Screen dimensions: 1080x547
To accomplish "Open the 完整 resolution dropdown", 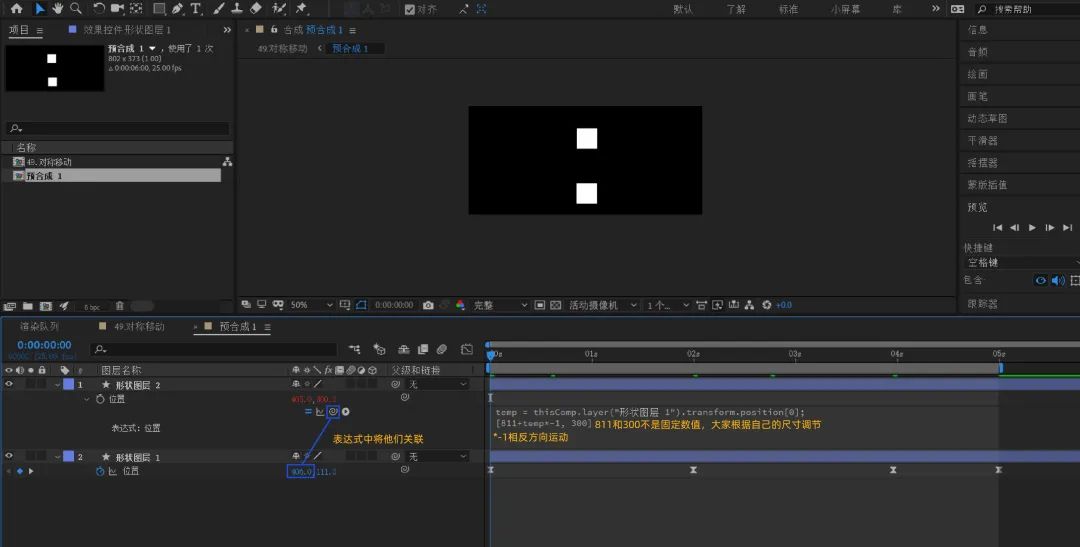I will (500, 305).
